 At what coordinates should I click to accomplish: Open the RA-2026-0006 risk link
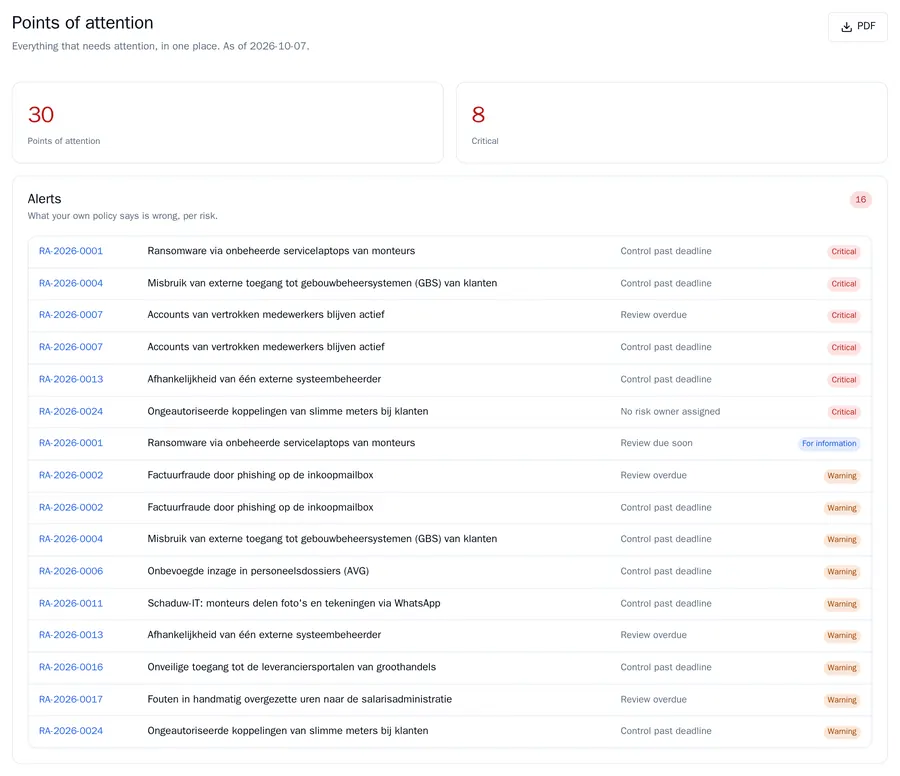tap(71, 571)
